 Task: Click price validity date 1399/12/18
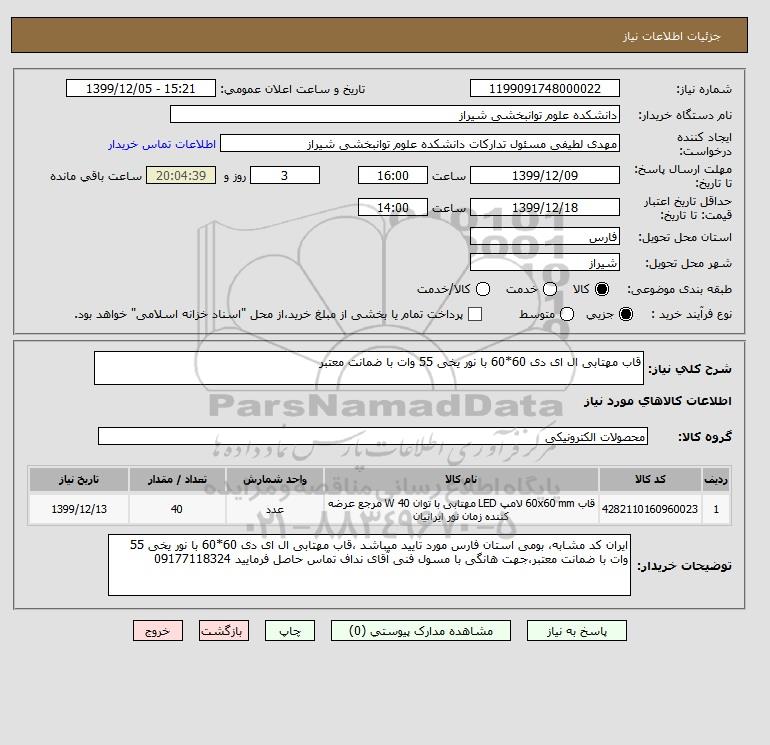point(545,207)
